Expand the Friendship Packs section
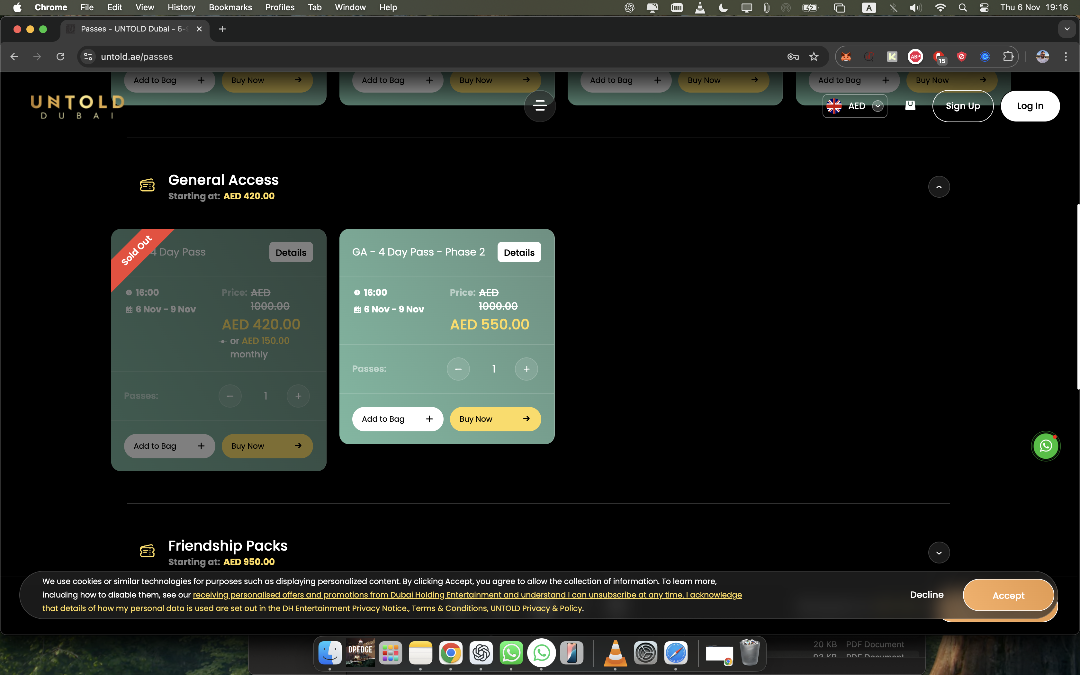This screenshot has width=1080, height=675. click(938, 552)
